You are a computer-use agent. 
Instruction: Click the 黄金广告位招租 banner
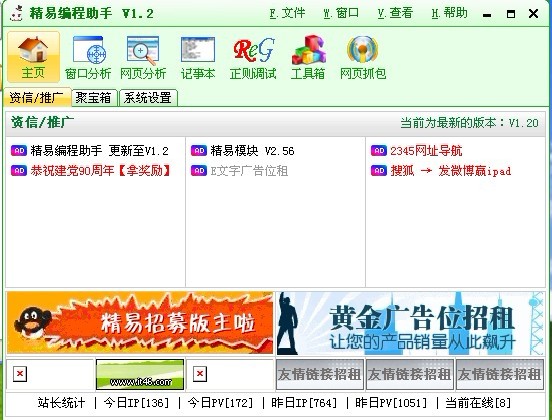click(x=410, y=322)
